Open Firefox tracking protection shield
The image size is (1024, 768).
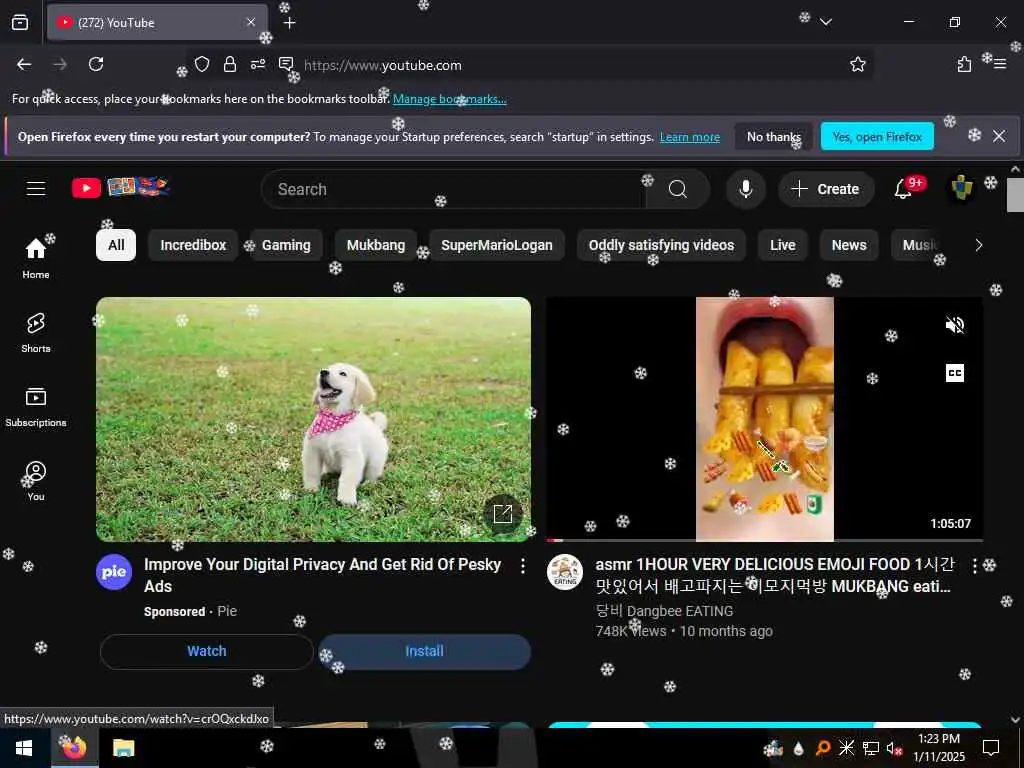202,64
